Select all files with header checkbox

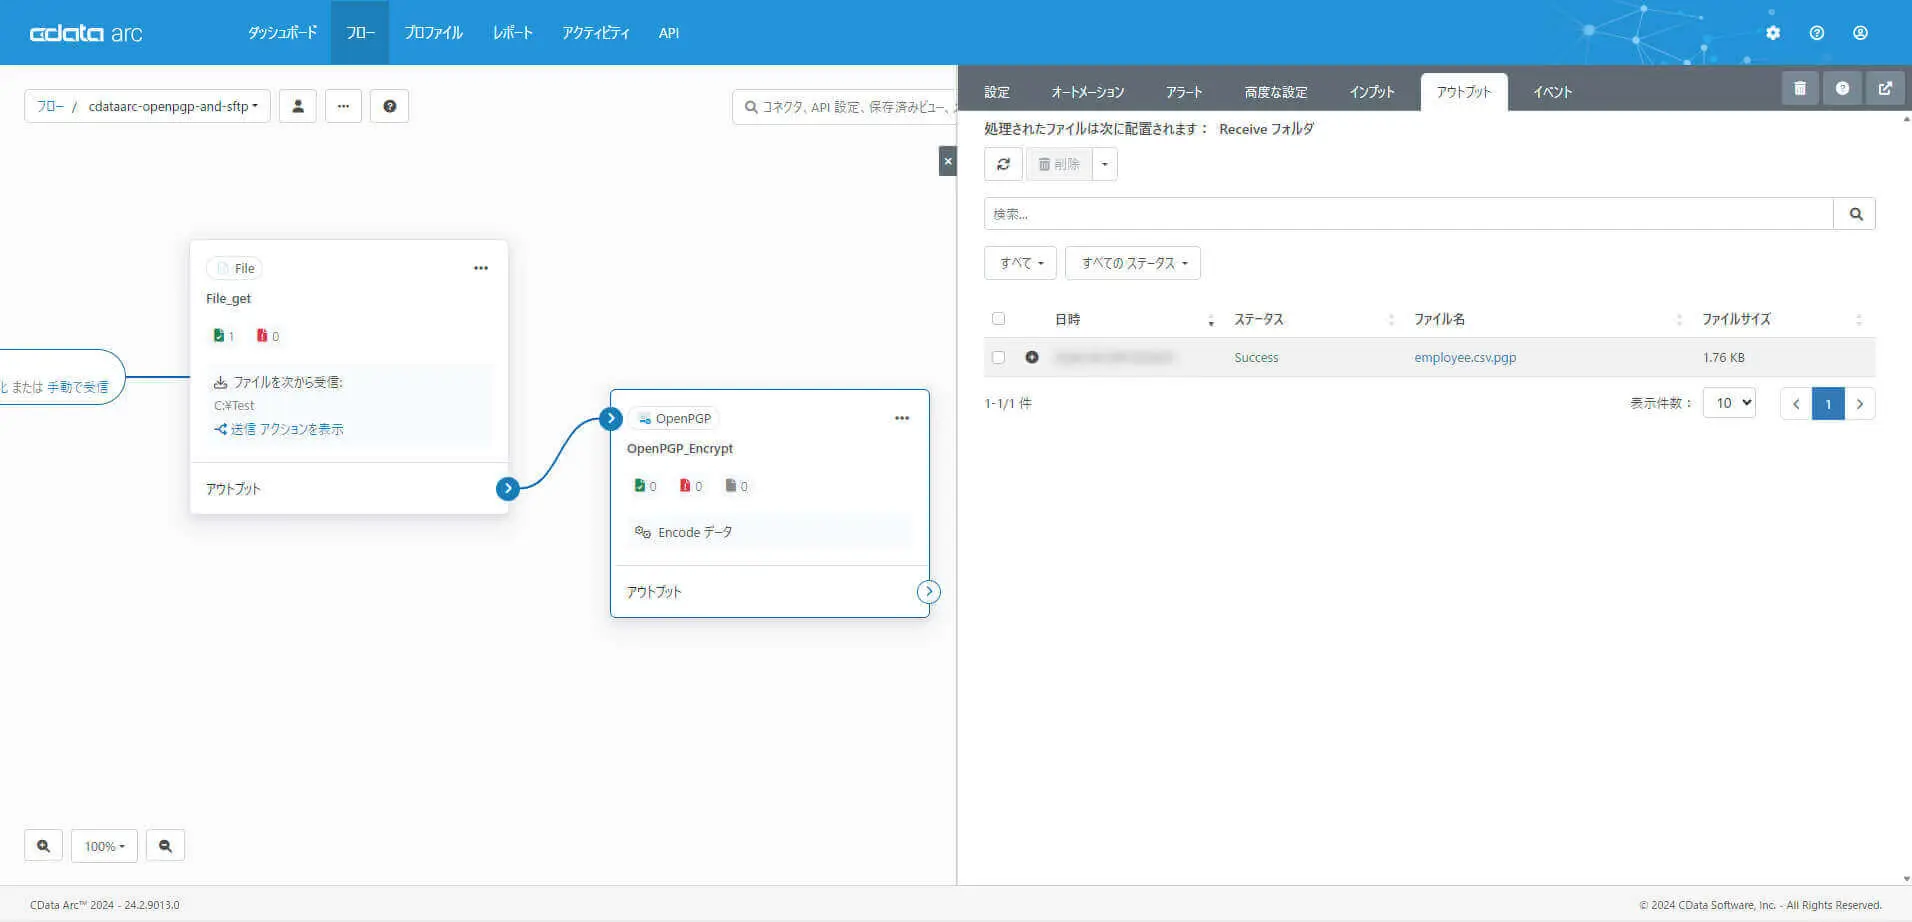[x=998, y=319]
